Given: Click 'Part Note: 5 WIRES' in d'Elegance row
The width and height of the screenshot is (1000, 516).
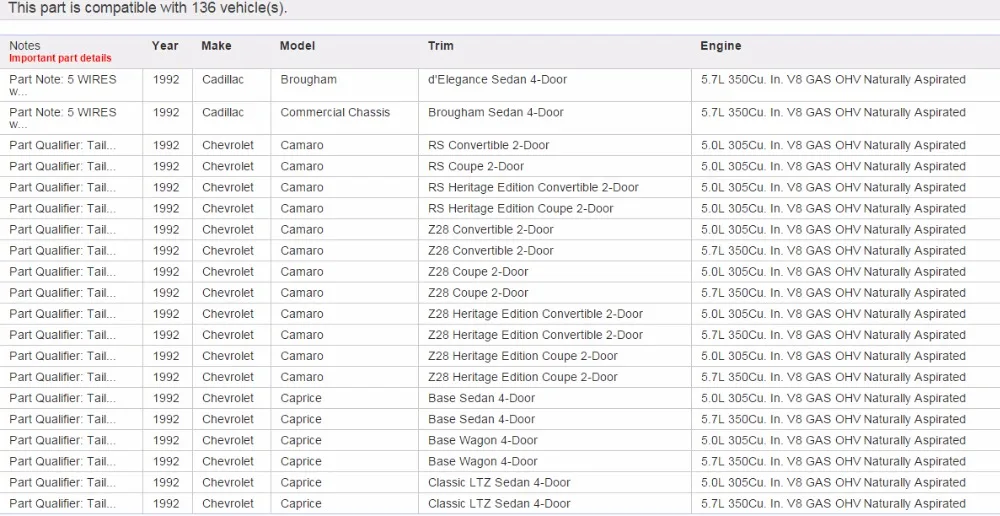Looking at the screenshot, I should tap(63, 80).
